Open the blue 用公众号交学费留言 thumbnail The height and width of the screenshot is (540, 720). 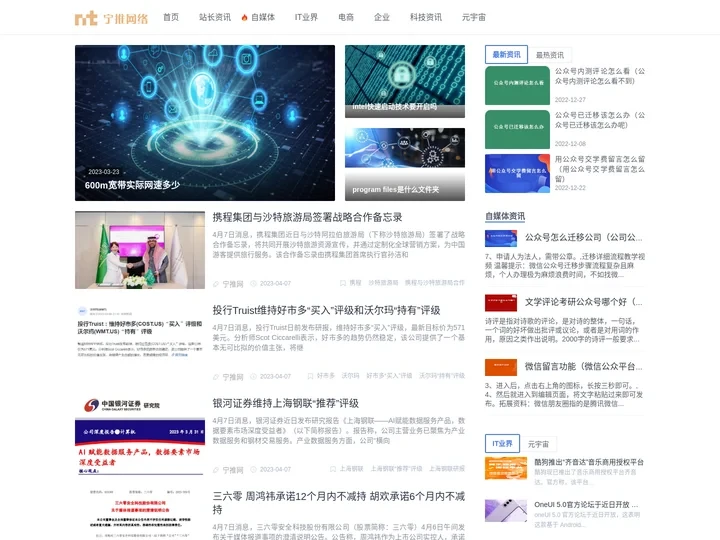[x=517, y=173]
